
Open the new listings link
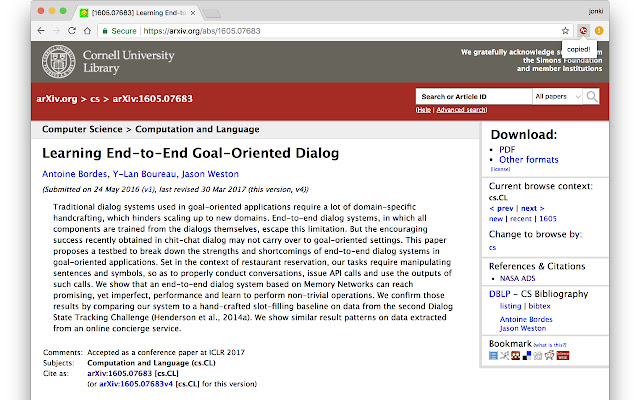(x=496, y=219)
